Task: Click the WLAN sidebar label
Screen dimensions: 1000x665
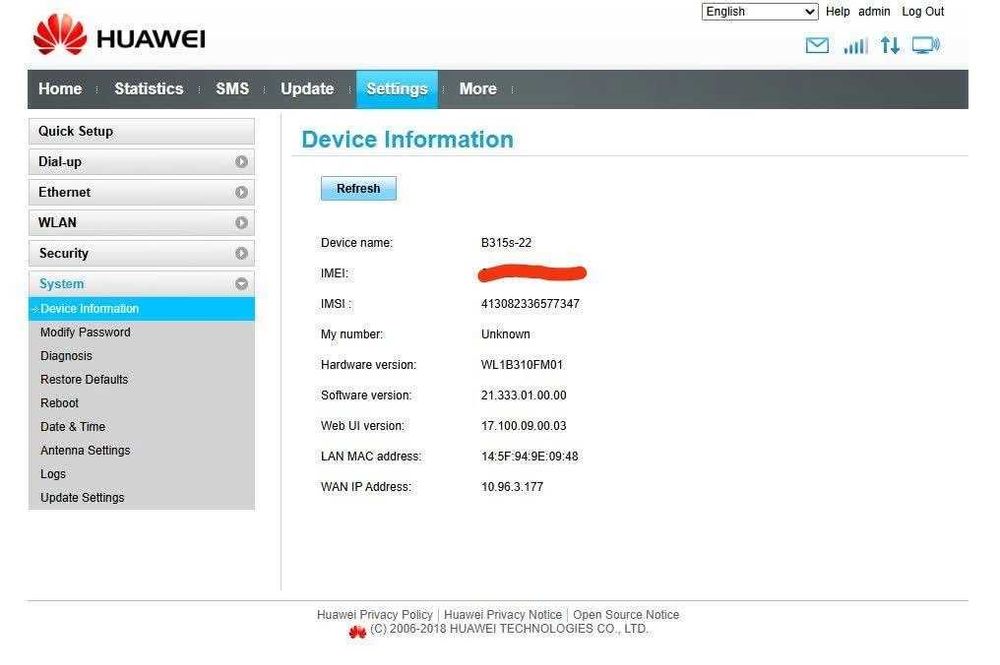Action: click(x=57, y=223)
